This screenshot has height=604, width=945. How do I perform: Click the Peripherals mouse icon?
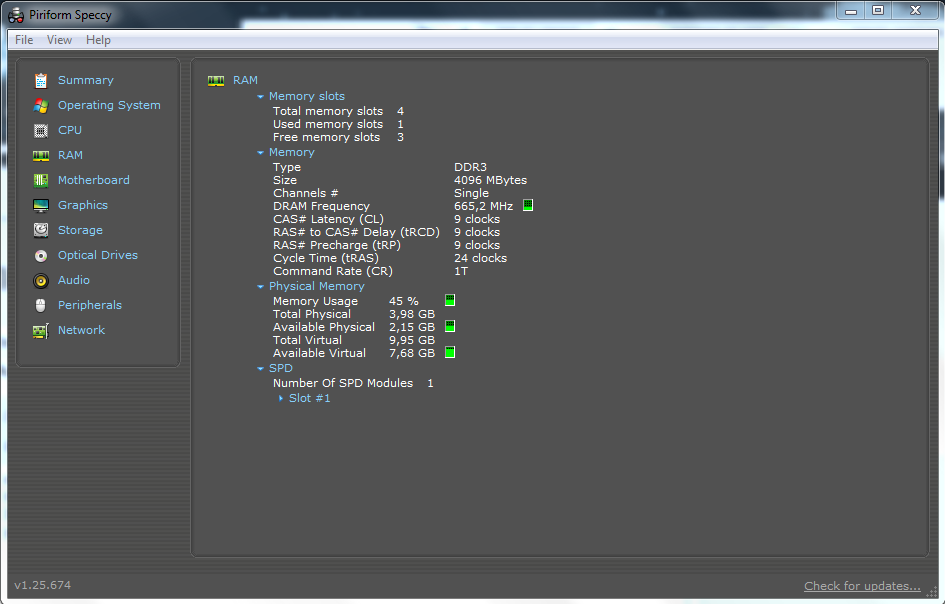[41, 306]
